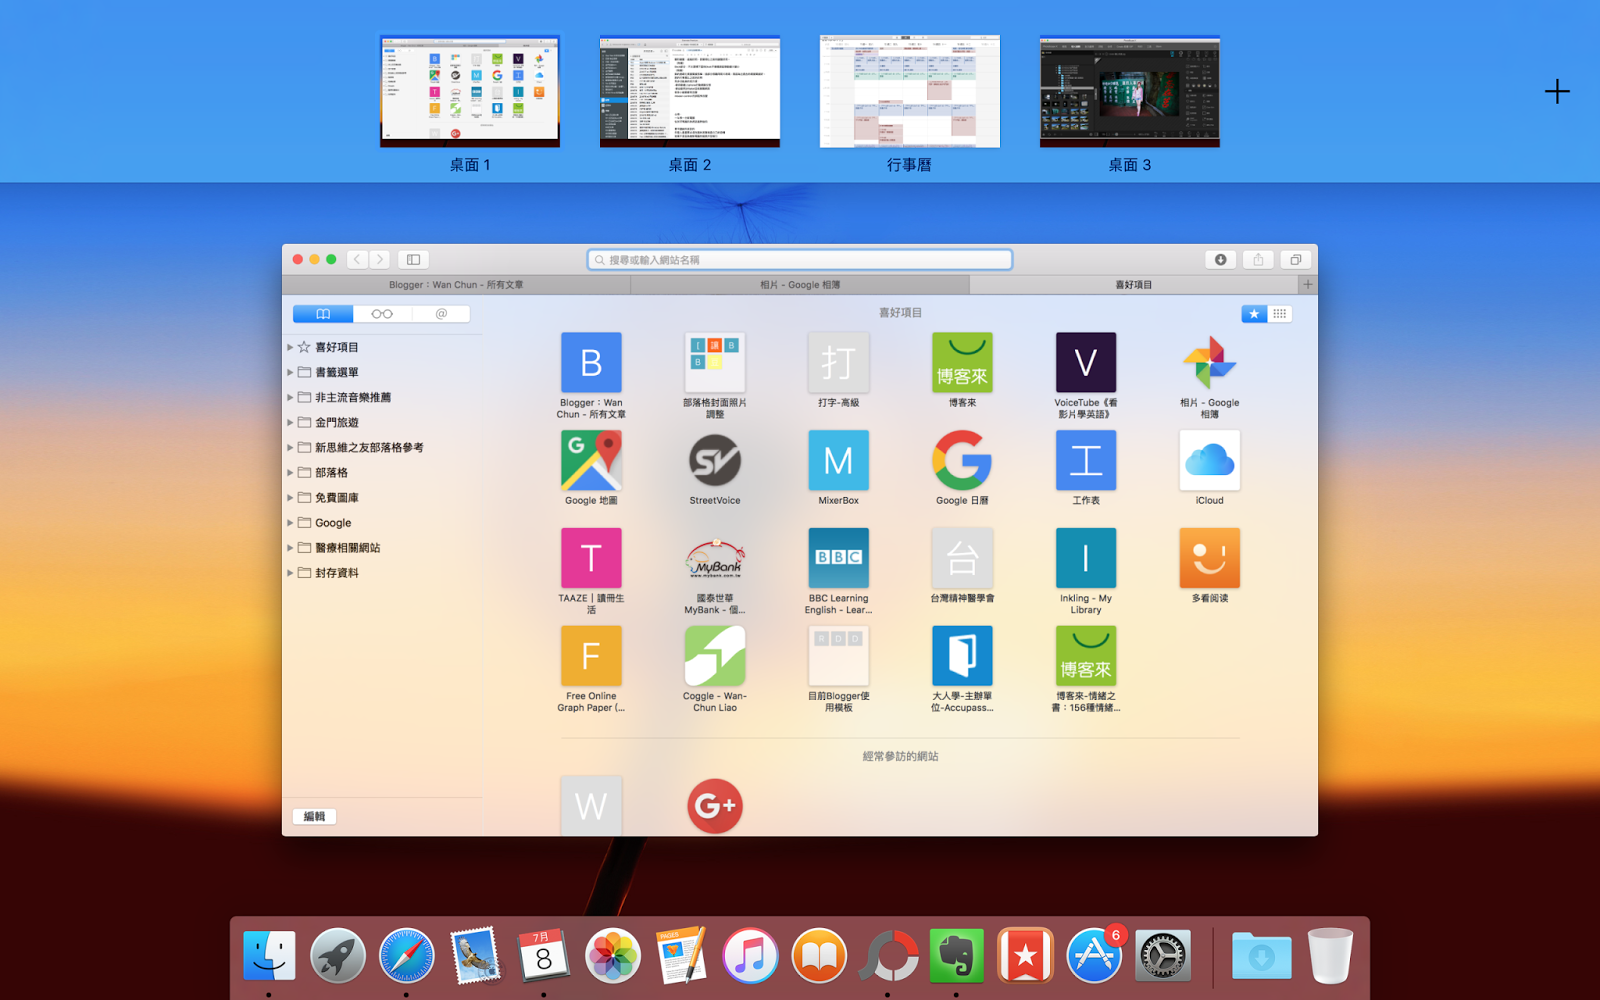Viewport: 1600px width, 1000px height.
Task: Open the 大人學 Accupass favorite
Action: 962,656
